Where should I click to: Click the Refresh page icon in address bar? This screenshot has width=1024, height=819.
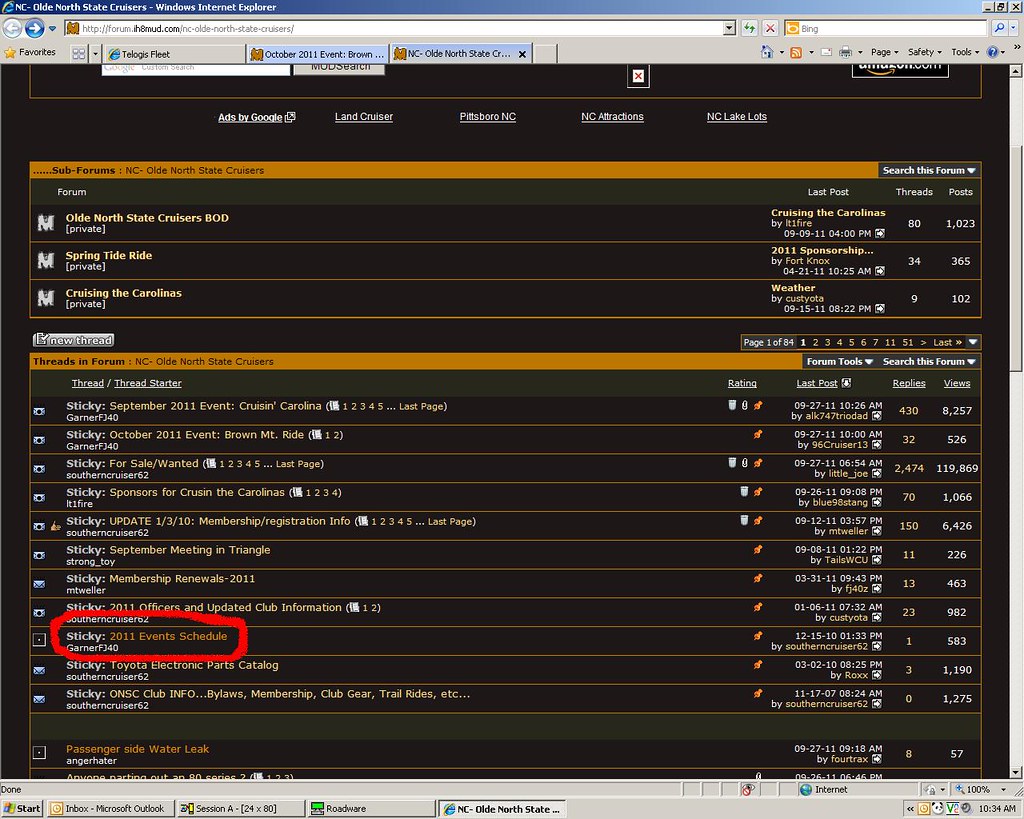coord(748,28)
